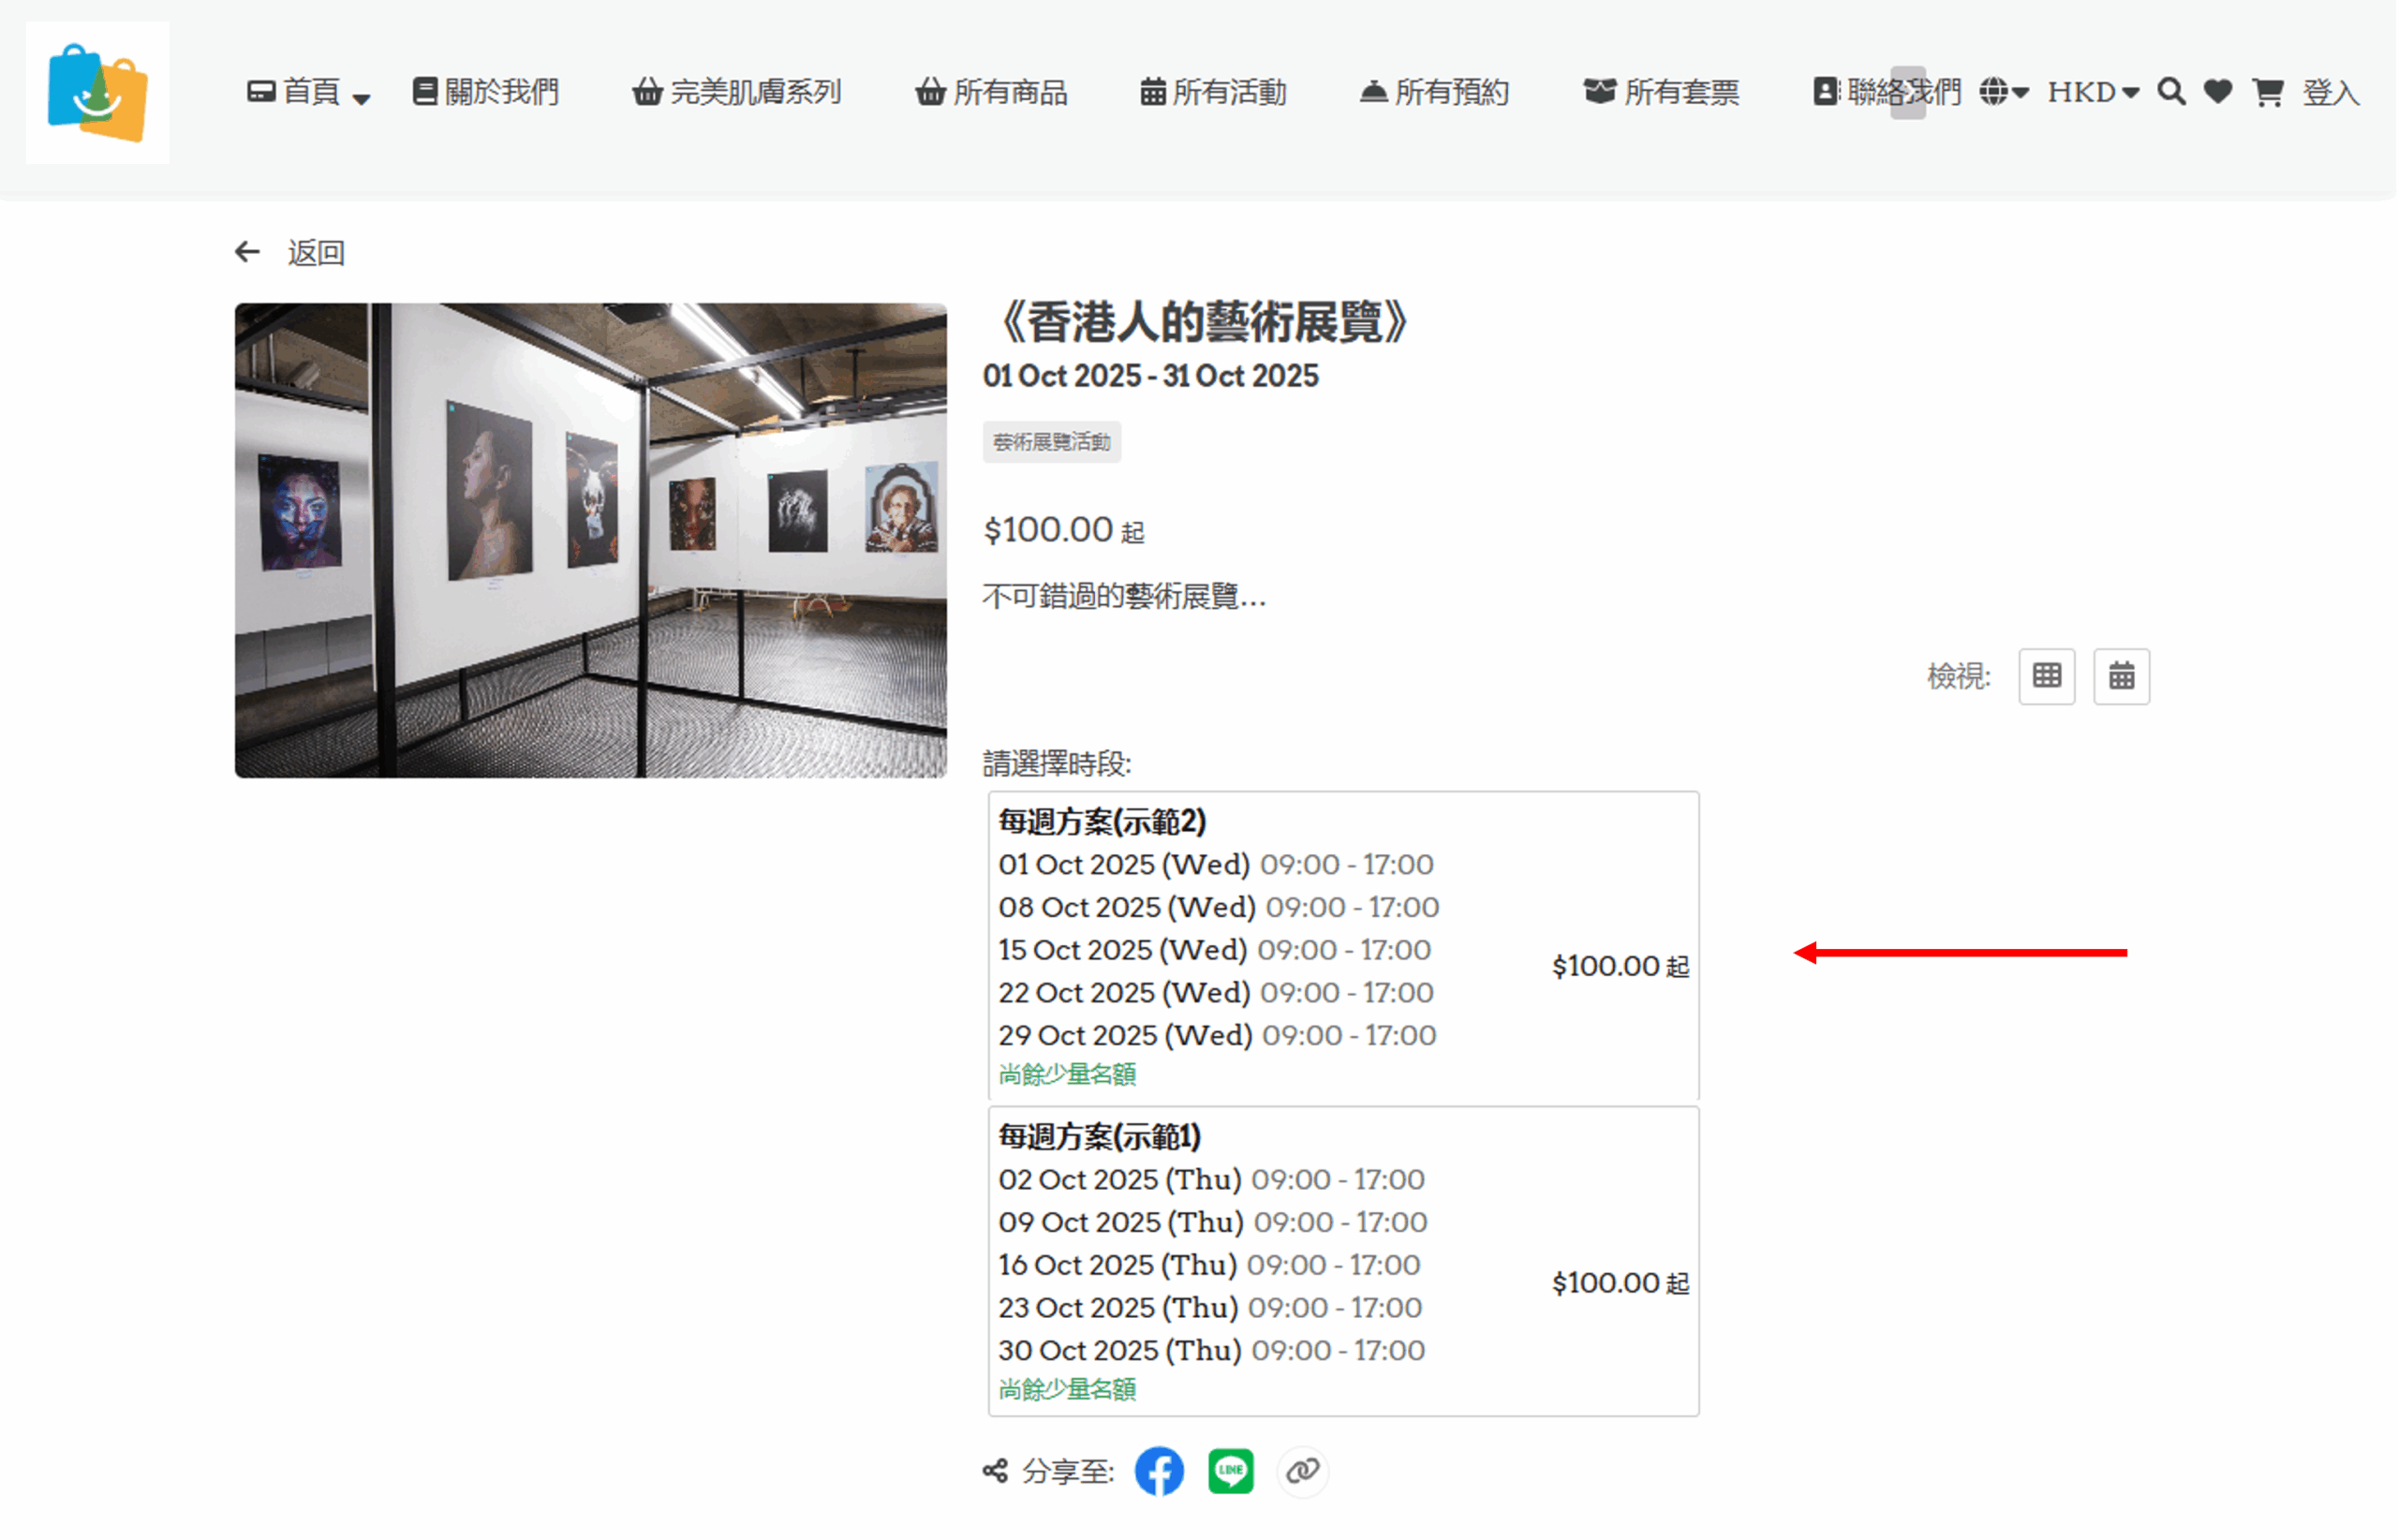Go to 所有套票 menu item
The width and height of the screenshot is (2398, 1540).
point(1661,92)
